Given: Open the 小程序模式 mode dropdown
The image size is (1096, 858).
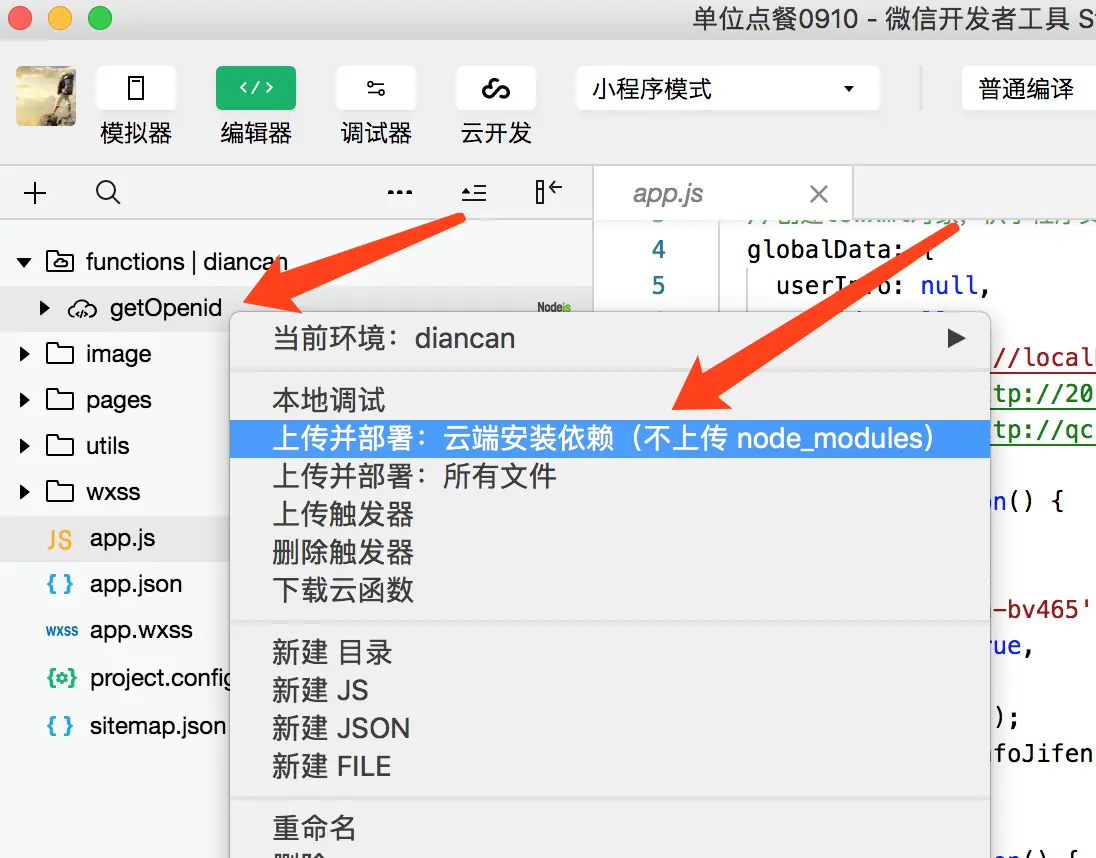Looking at the screenshot, I should click(727, 88).
